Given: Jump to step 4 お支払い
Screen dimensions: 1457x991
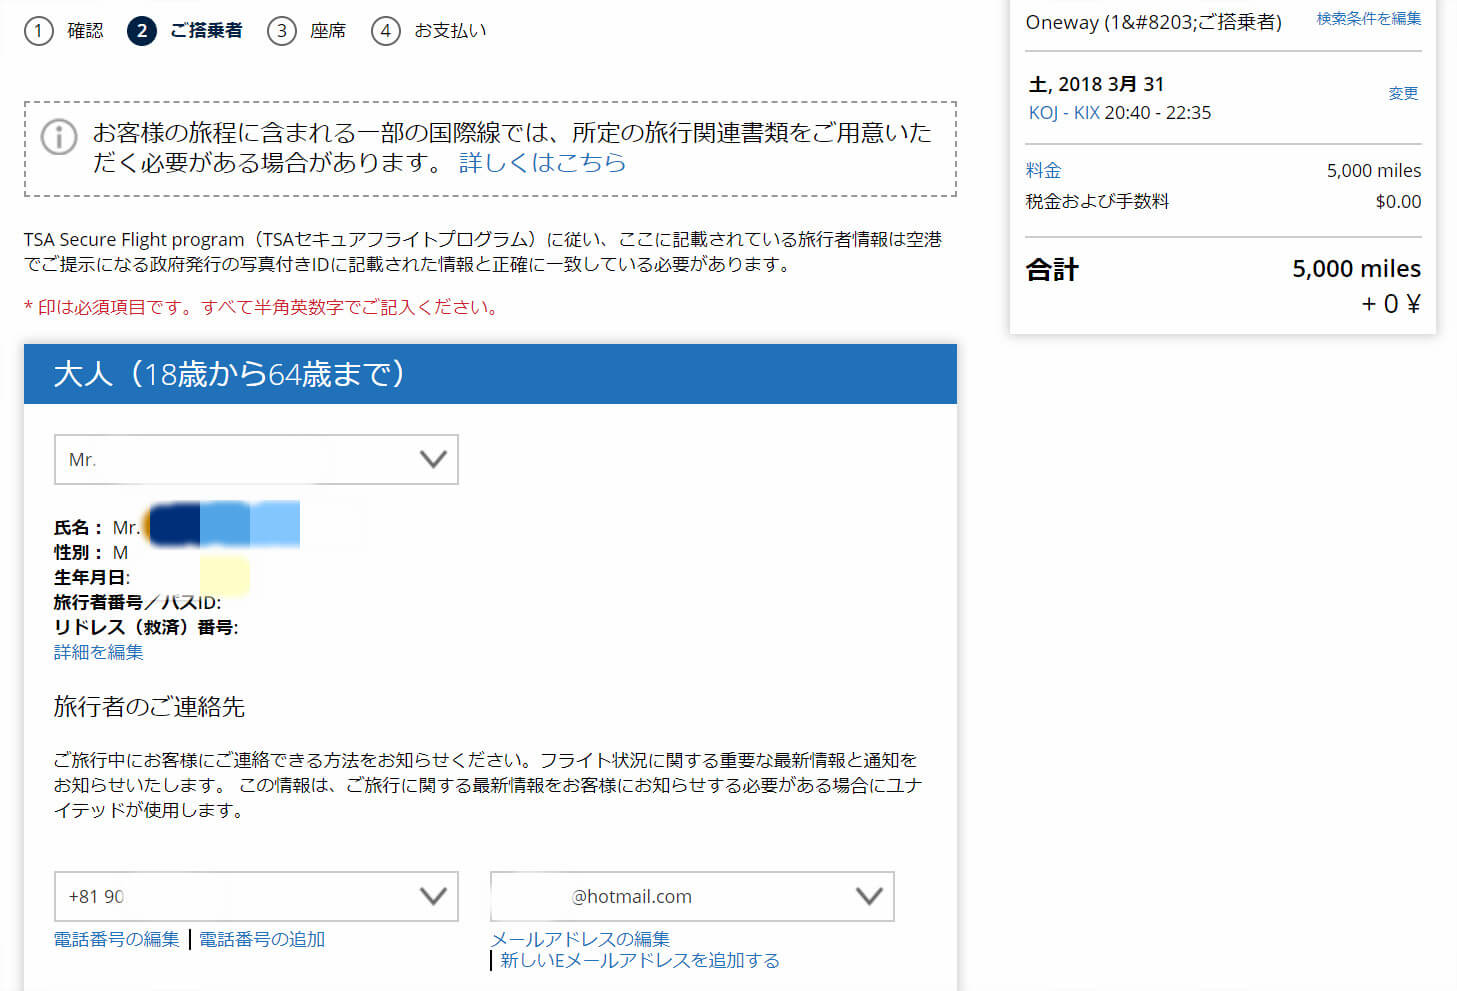Looking at the screenshot, I should pyautogui.click(x=386, y=31).
